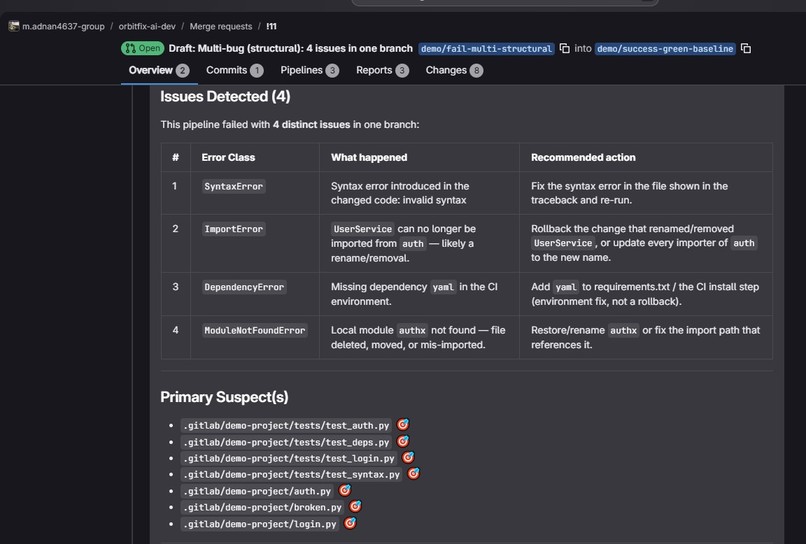
Task: Click target emoji beside auth.py
Action: (344, 491)
